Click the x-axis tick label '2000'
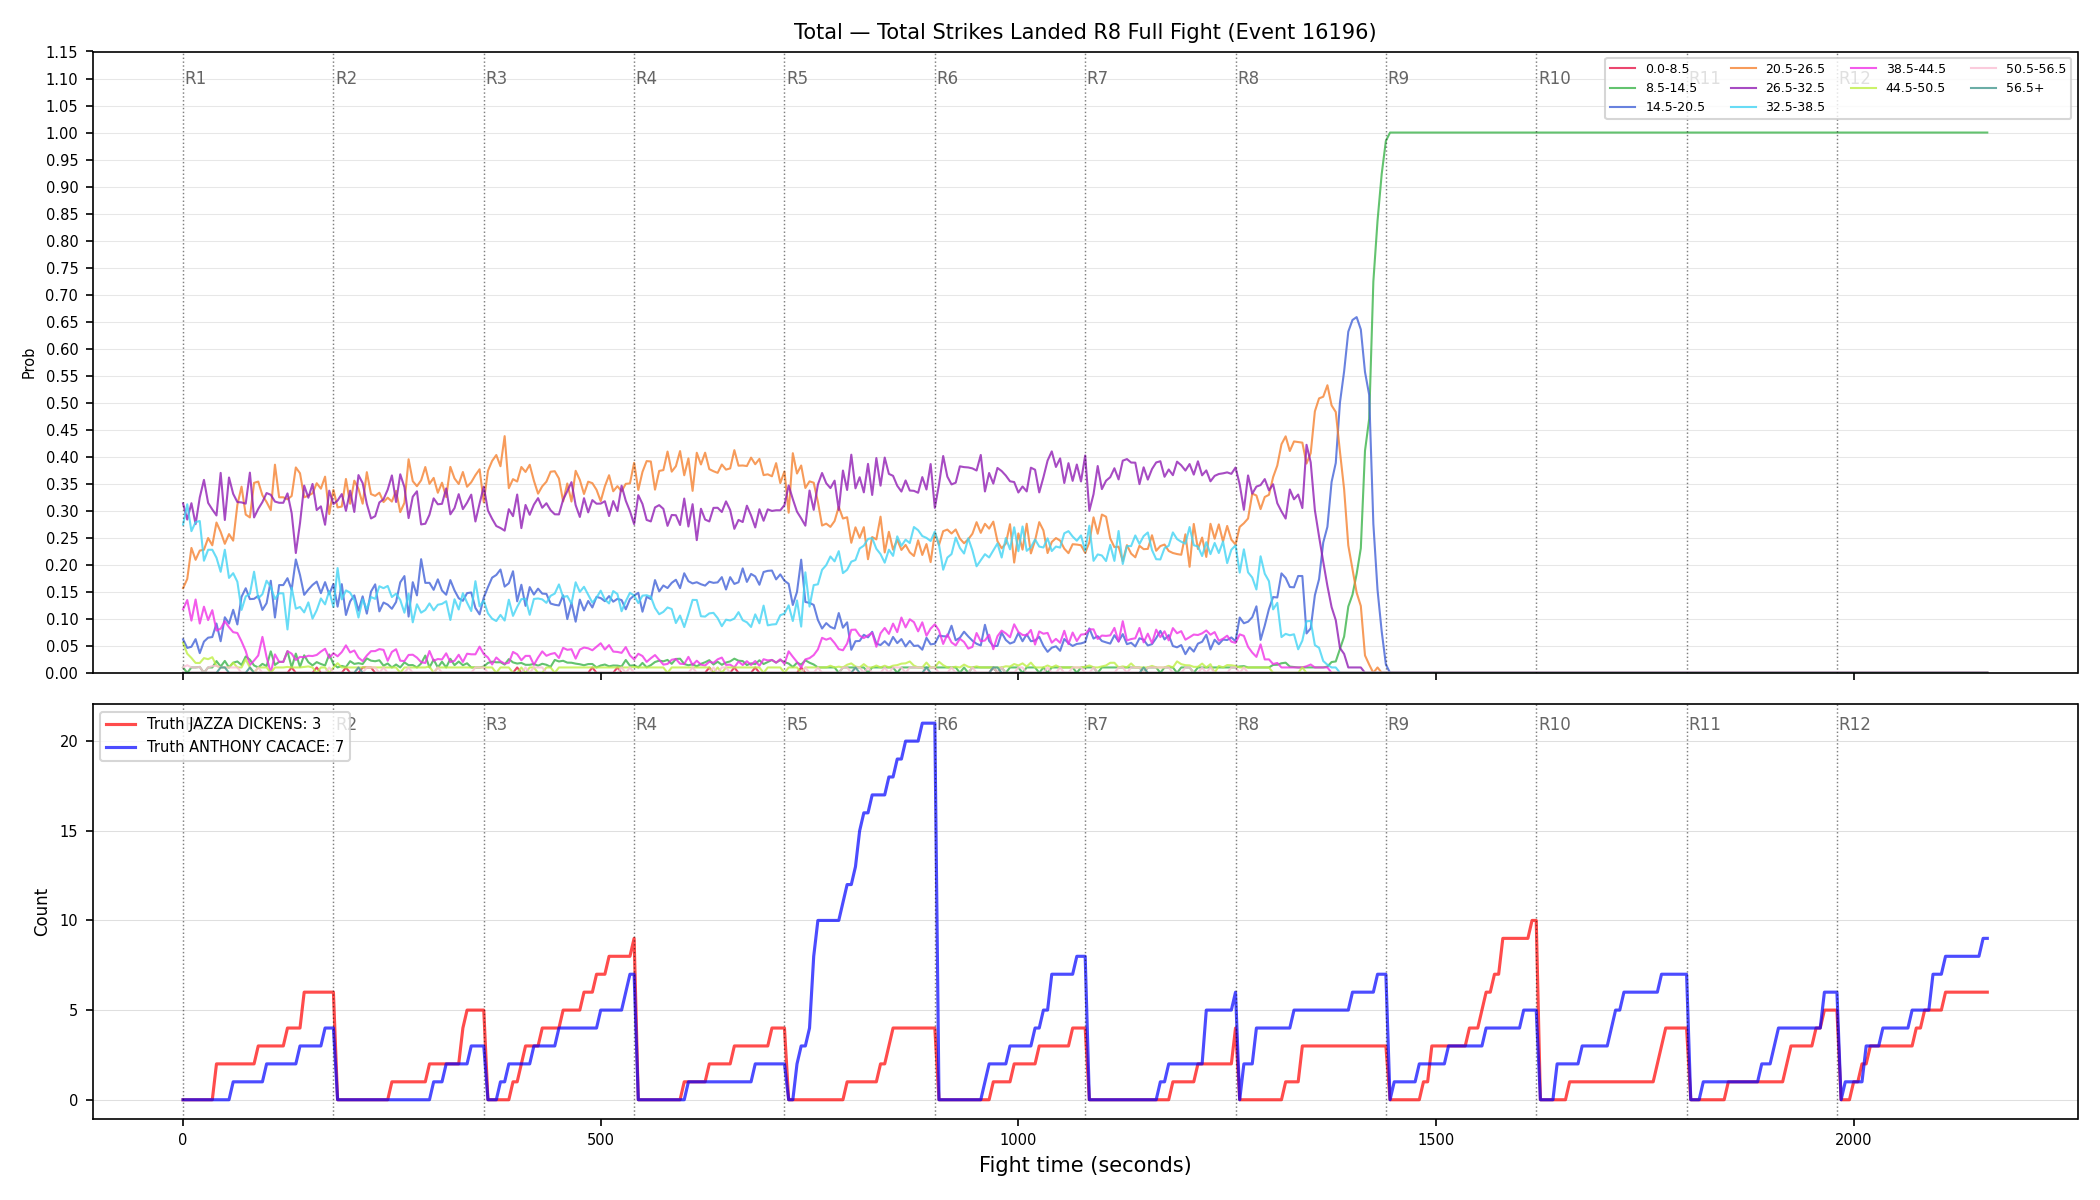2100x1200 pixels. tap(1854, 1139)
